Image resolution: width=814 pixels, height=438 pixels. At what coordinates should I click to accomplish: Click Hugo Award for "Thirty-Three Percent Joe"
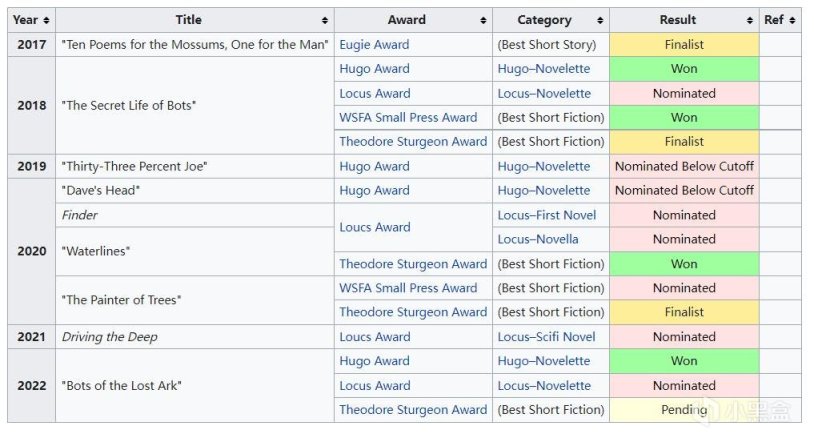[374, 166]
